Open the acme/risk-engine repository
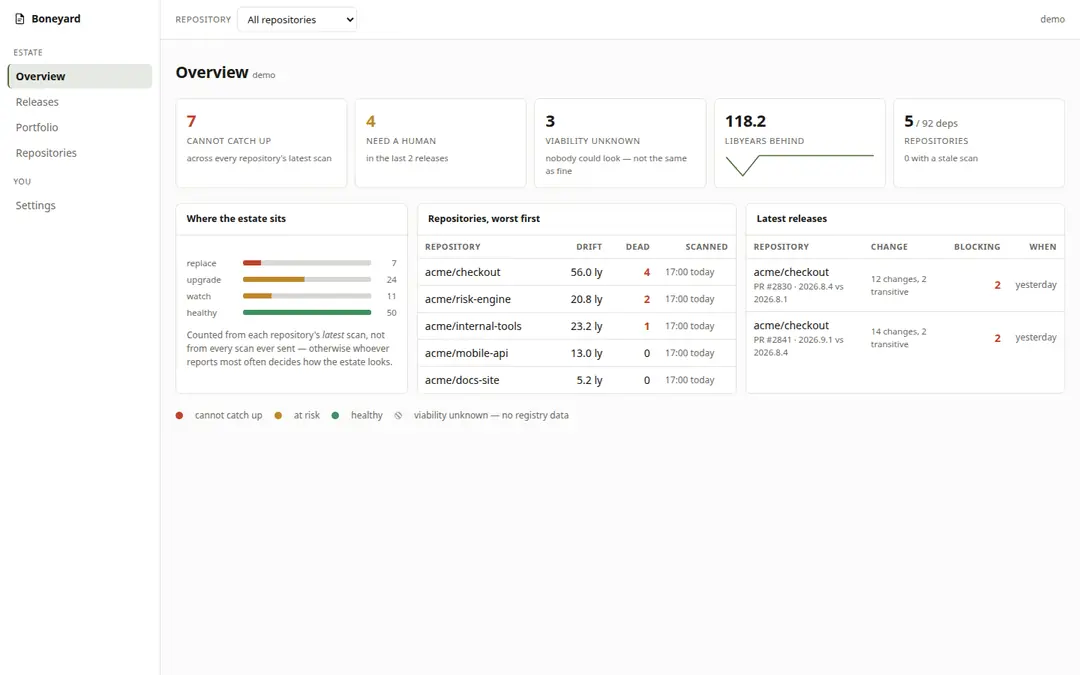The height and width of the screenshot is (675, 1080). click(x=577, y=299)
